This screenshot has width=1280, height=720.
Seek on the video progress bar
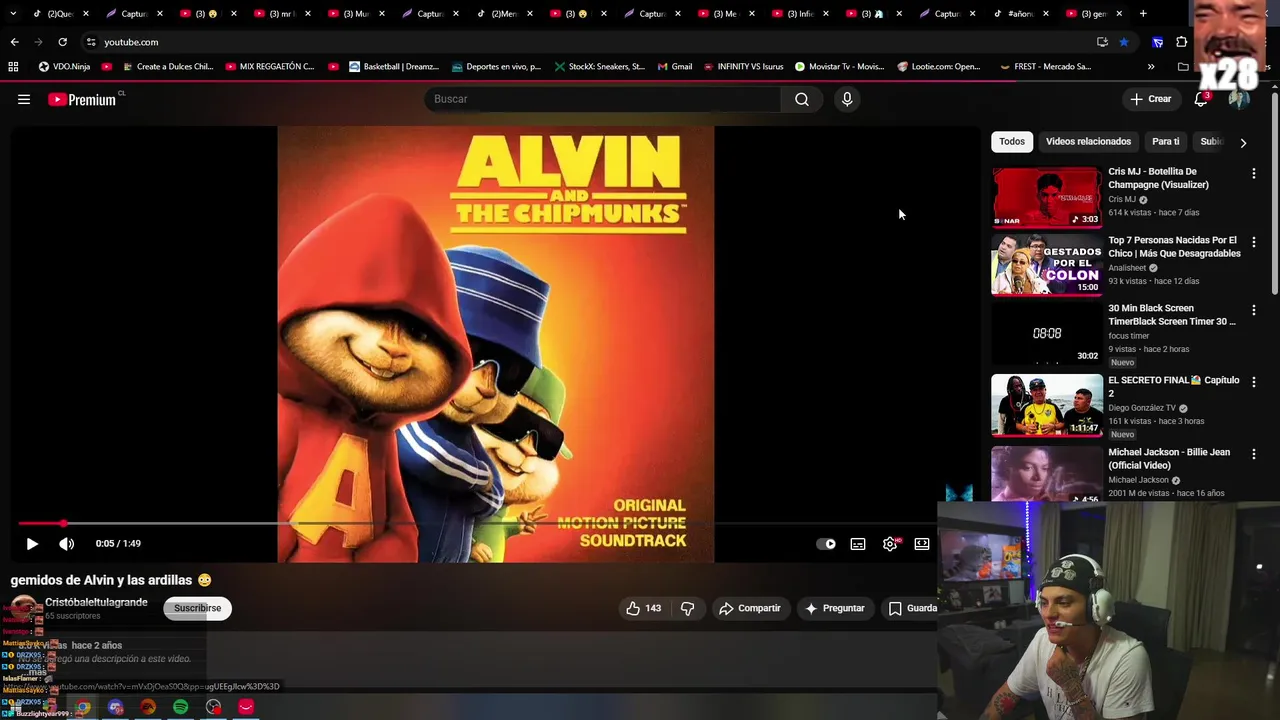coord(475,523)
